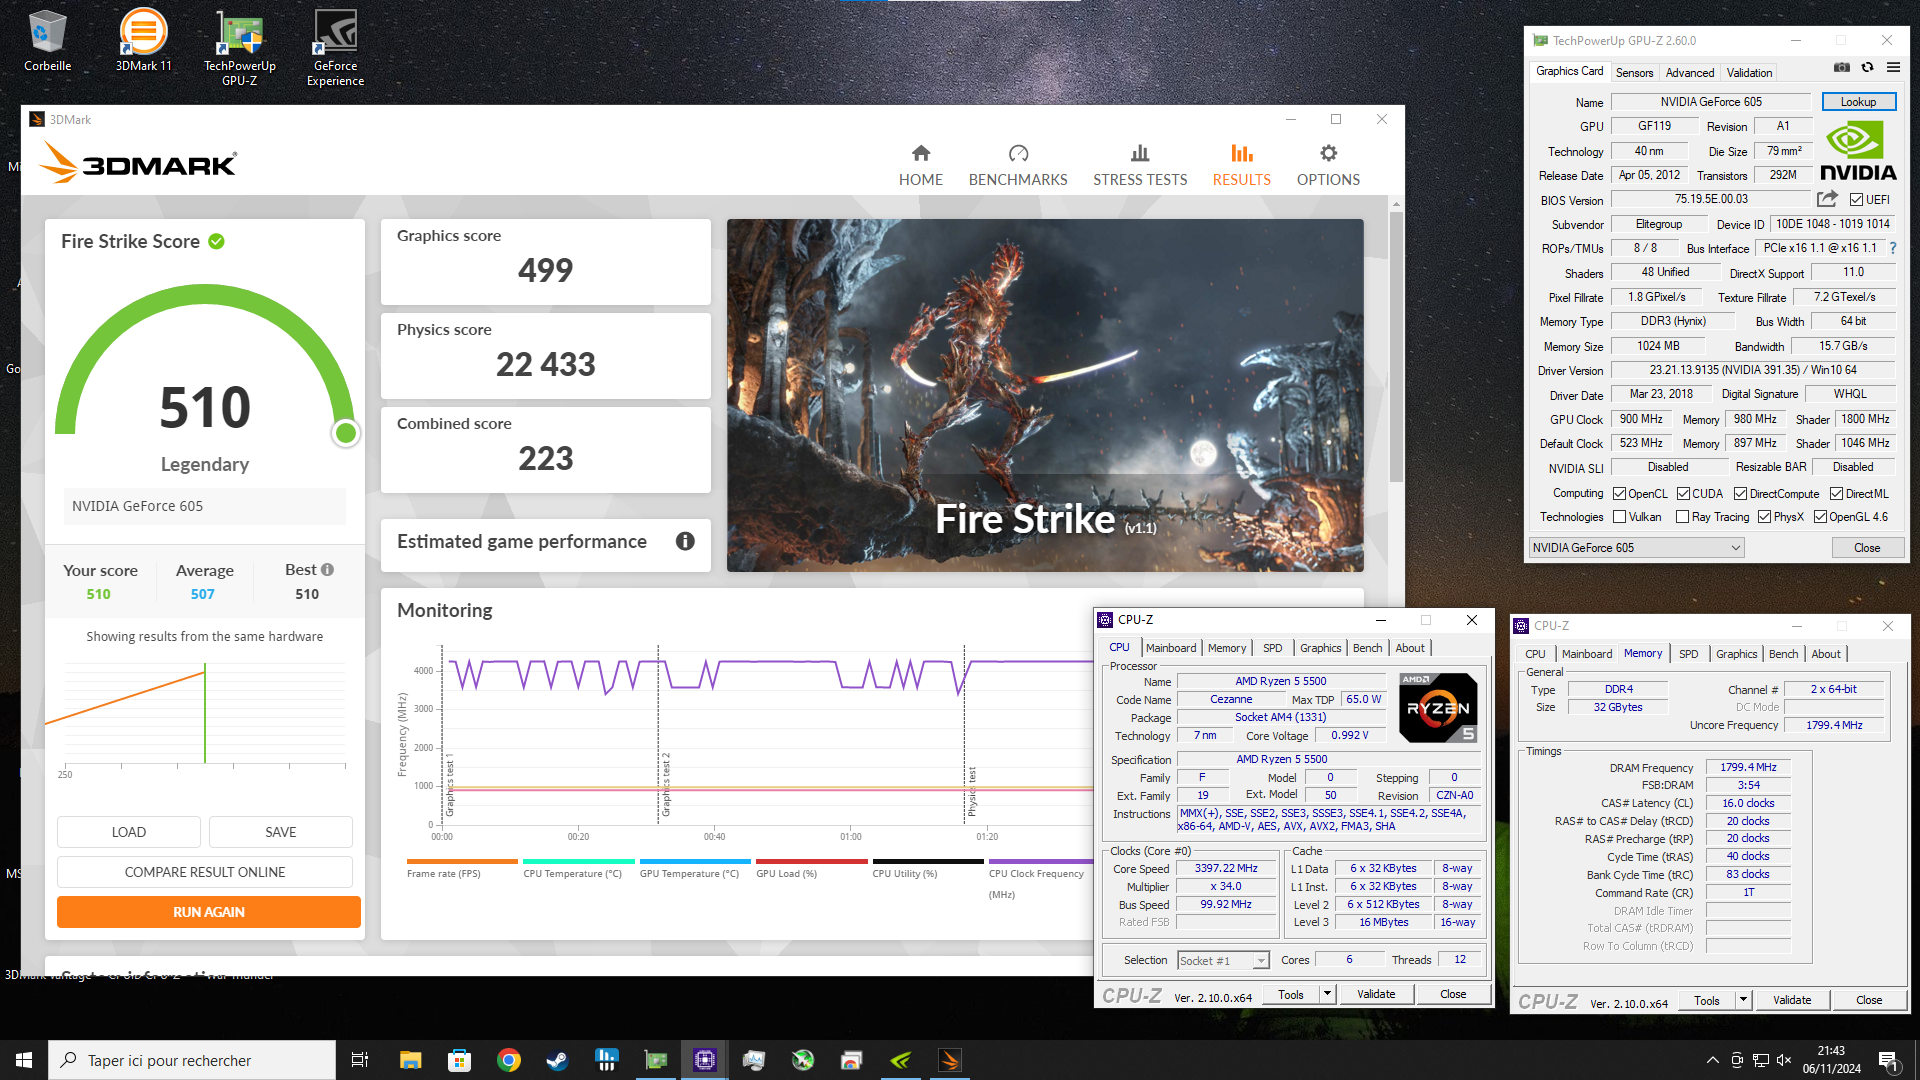Open the 3DMark 11 desktop shortcut

[143, 42]
